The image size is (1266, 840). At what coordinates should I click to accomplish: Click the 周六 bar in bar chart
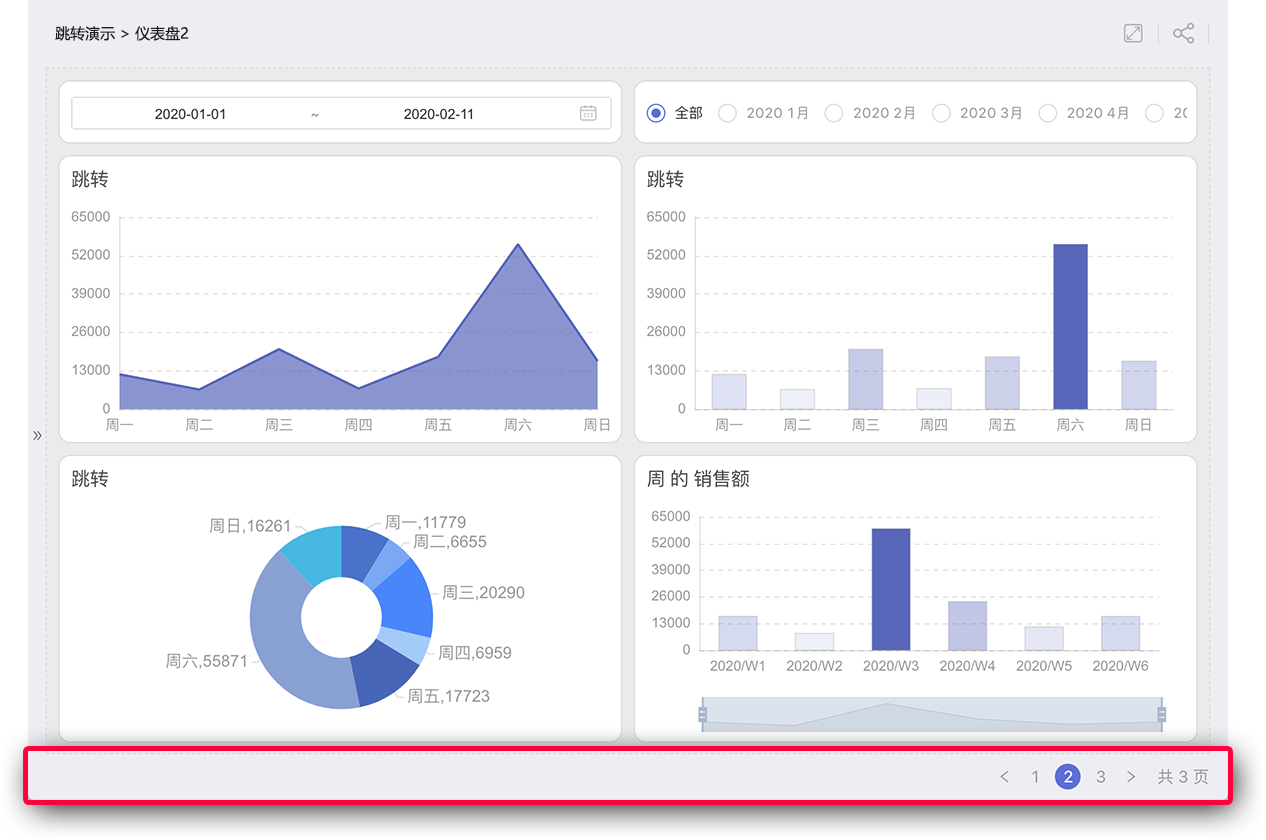[x=1070, y=327]
